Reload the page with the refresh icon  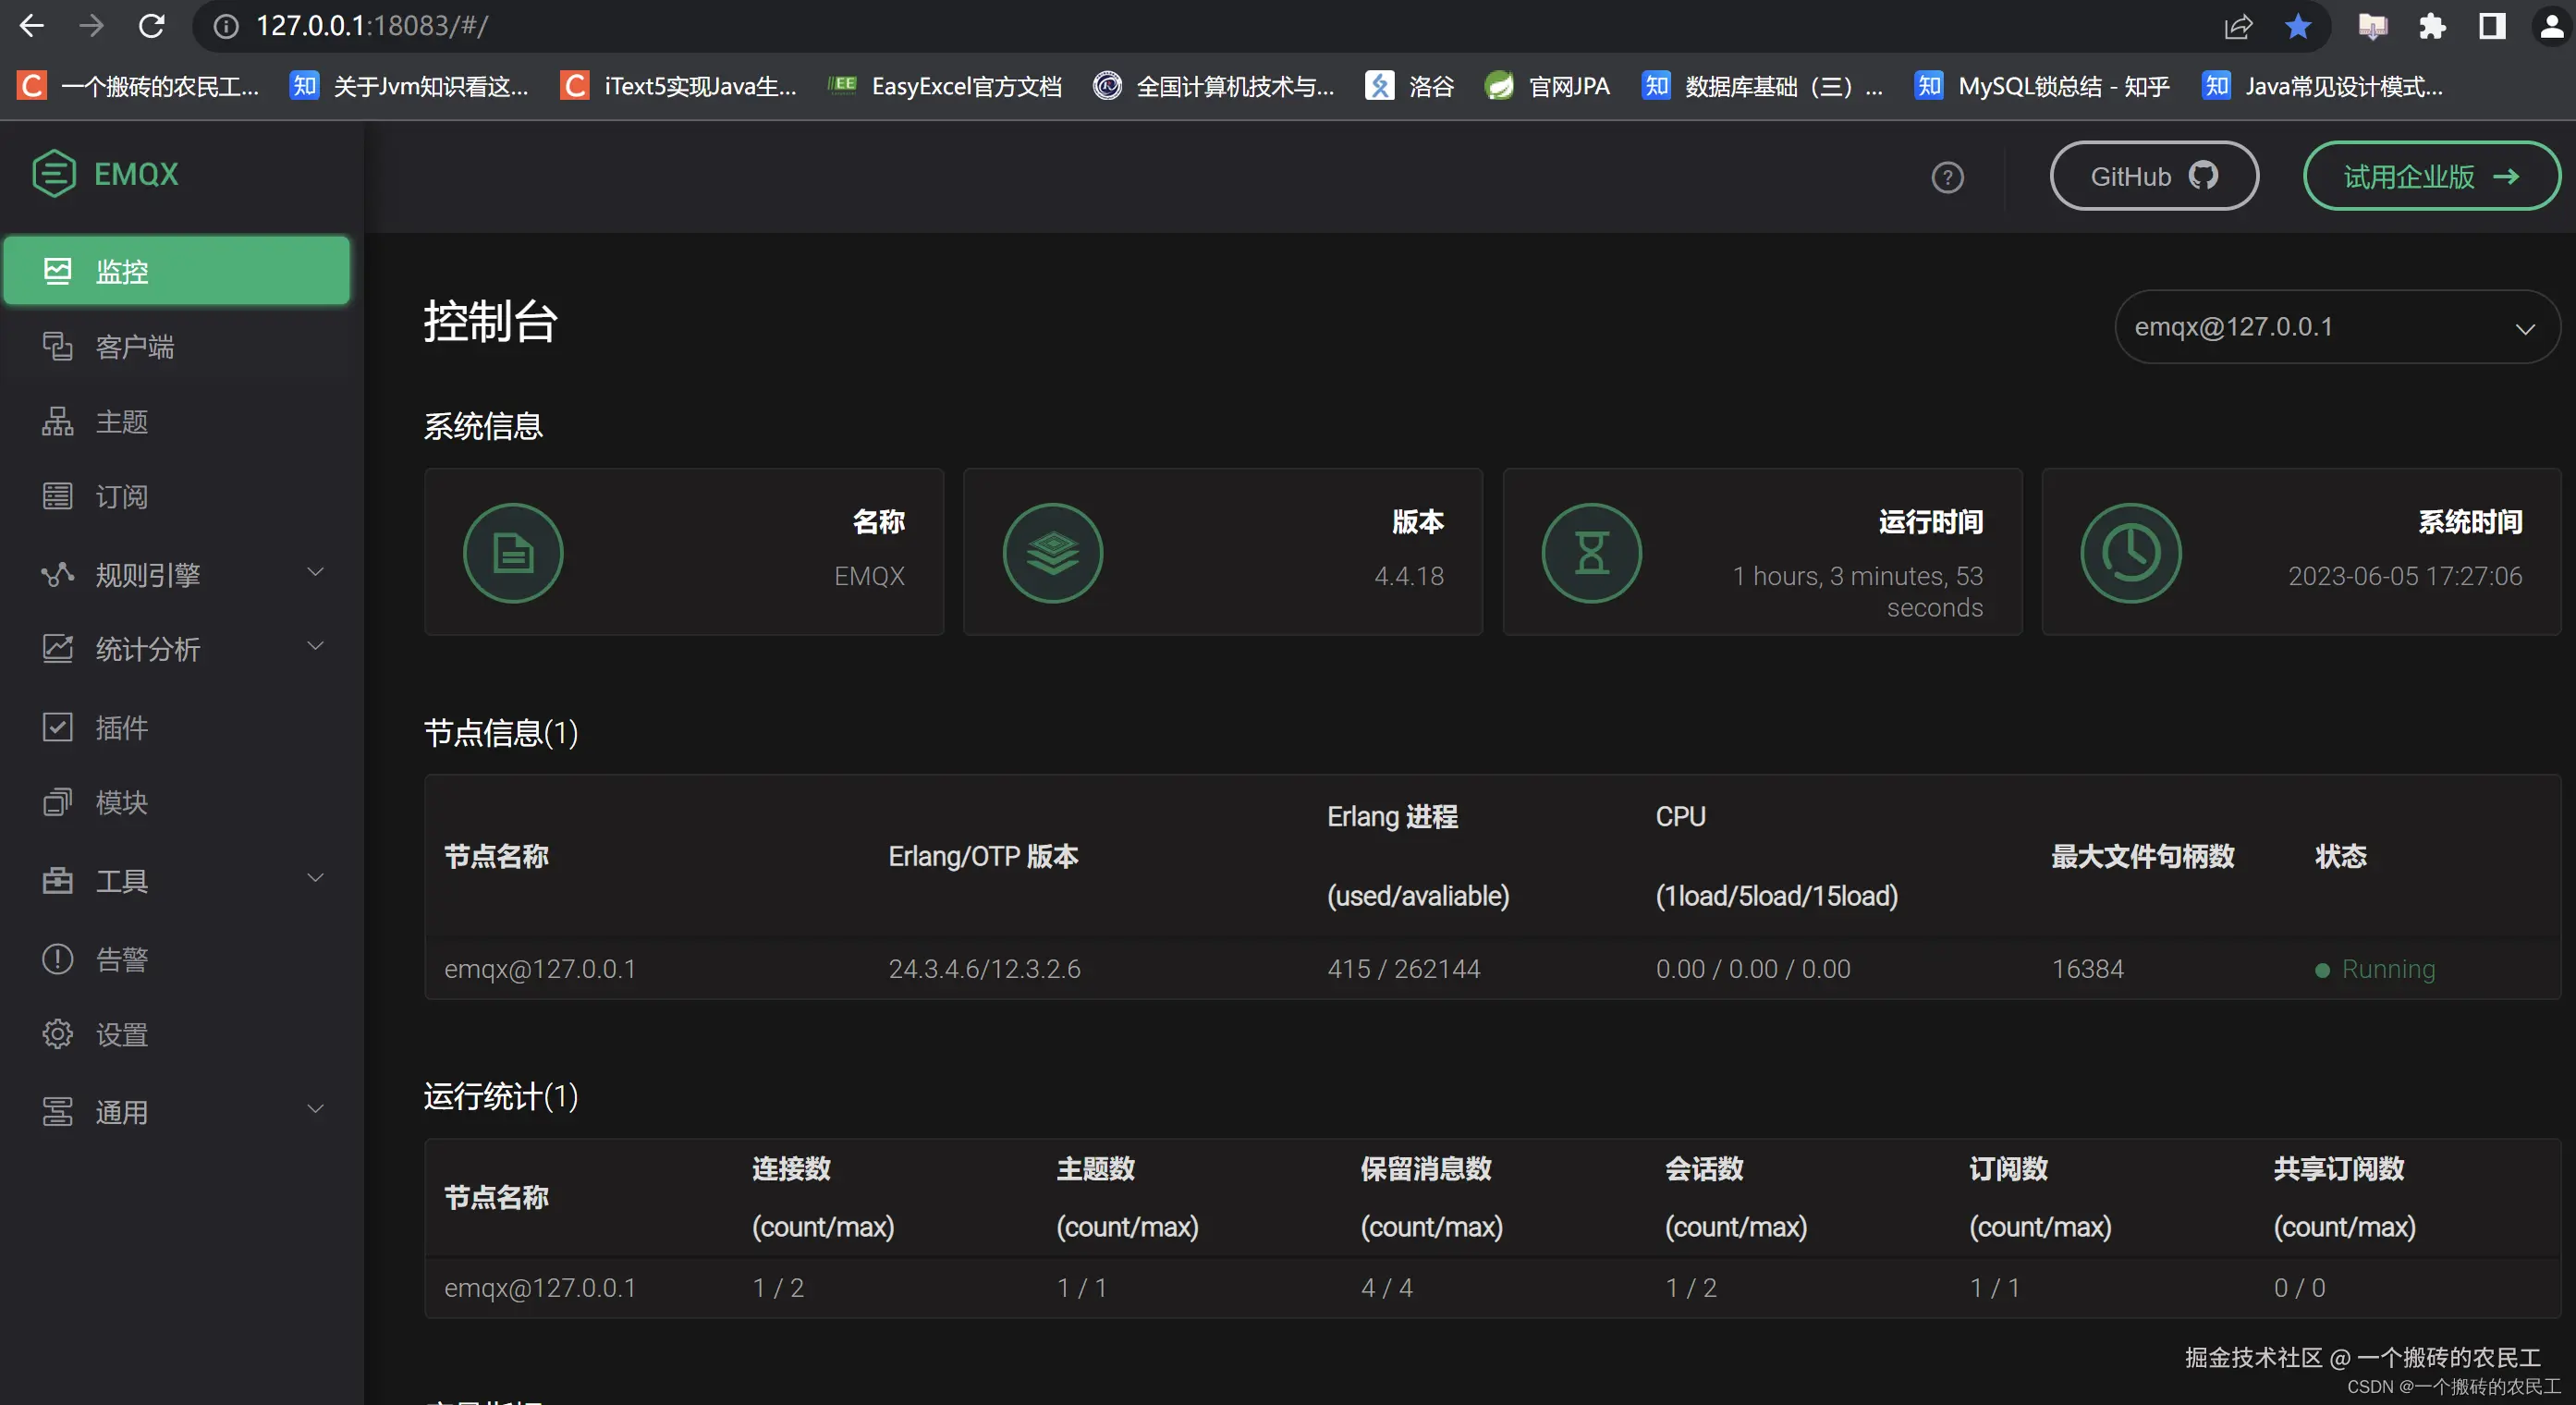151,25
